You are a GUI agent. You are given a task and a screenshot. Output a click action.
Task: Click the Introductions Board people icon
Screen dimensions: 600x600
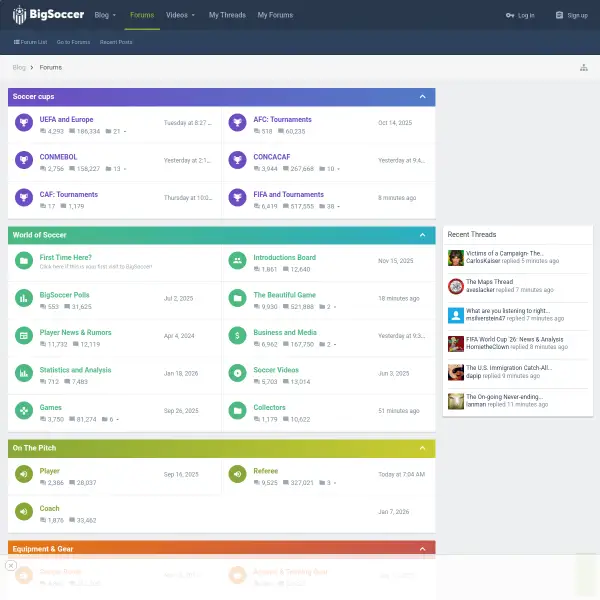click(237, 261)
